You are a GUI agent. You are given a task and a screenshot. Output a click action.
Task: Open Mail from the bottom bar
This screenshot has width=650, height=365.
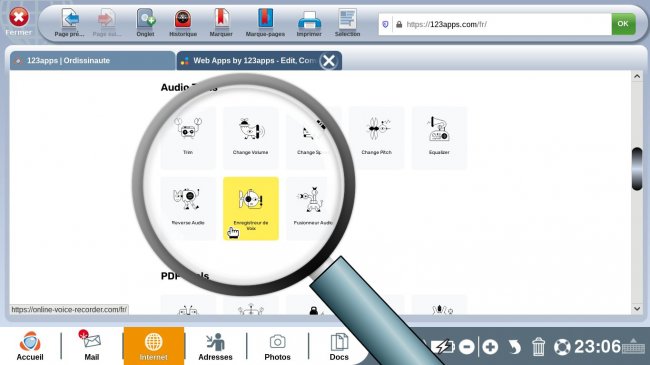[92, 346]
